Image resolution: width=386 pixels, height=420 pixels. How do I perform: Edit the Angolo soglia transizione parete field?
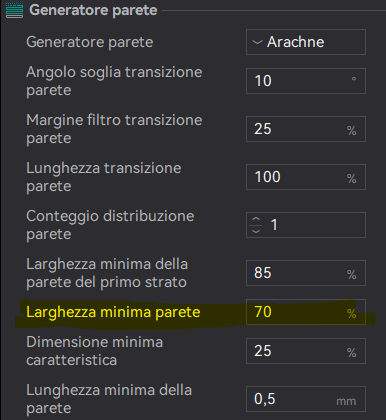[x=306, y=81]
